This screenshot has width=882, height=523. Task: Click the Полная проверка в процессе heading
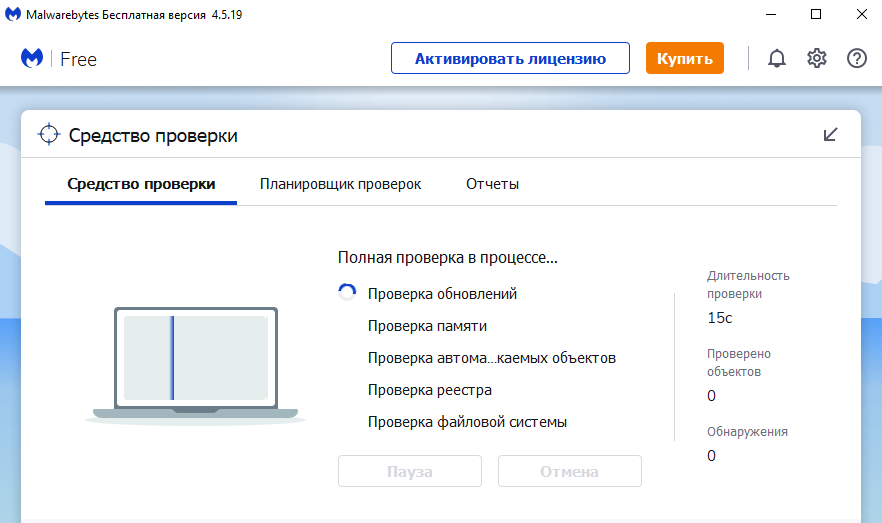pos(448,258)
